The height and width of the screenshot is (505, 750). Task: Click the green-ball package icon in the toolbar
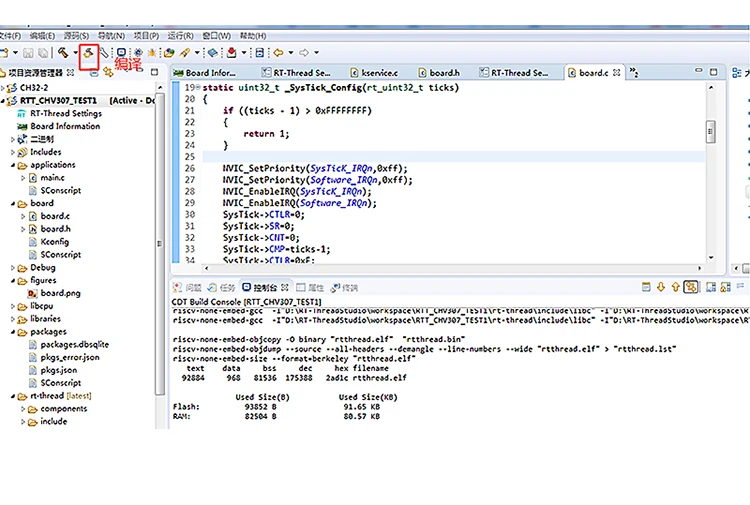pos(169,53)
